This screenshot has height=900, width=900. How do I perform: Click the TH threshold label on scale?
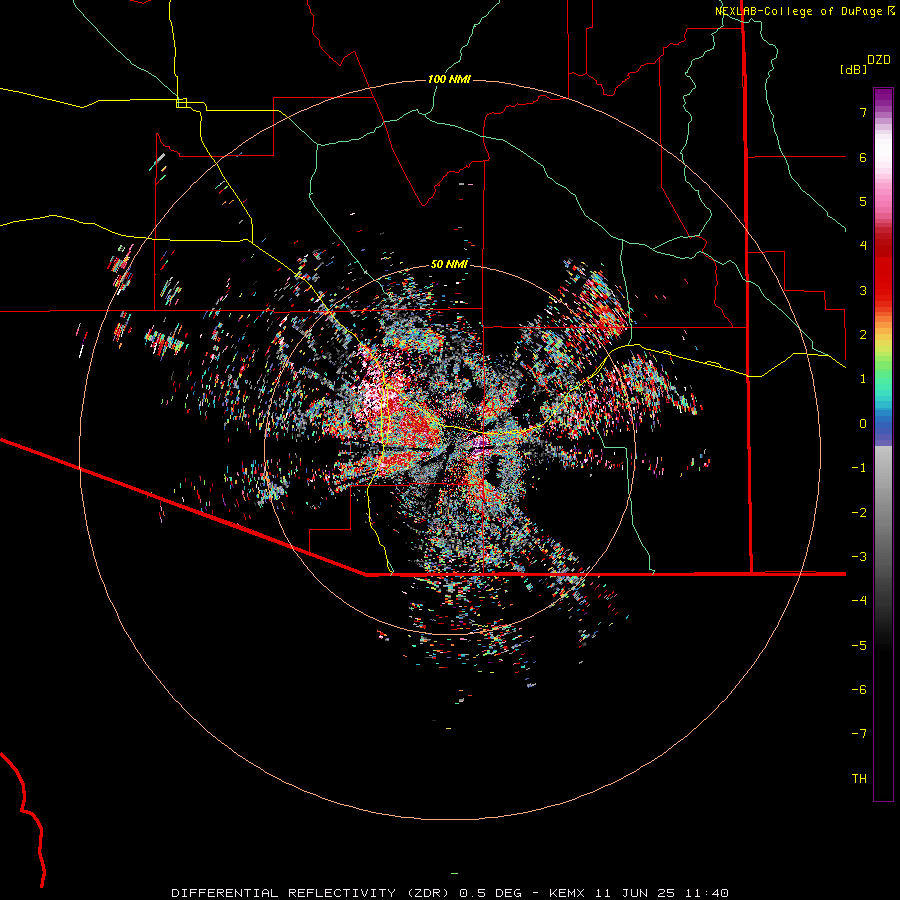[x=859, y=779]
